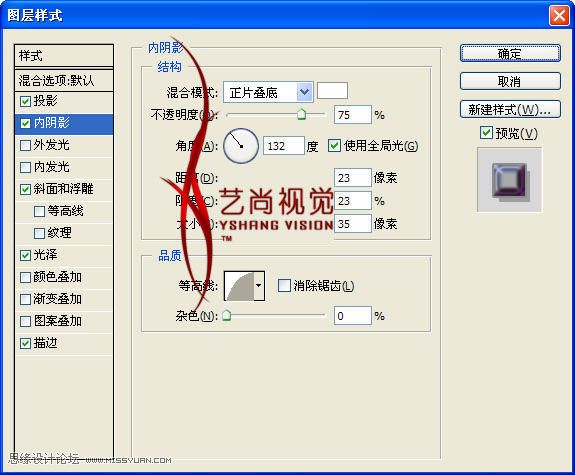
Task: Click the 不透明度 opacity slider handle
Action: (x=301, y=114)
